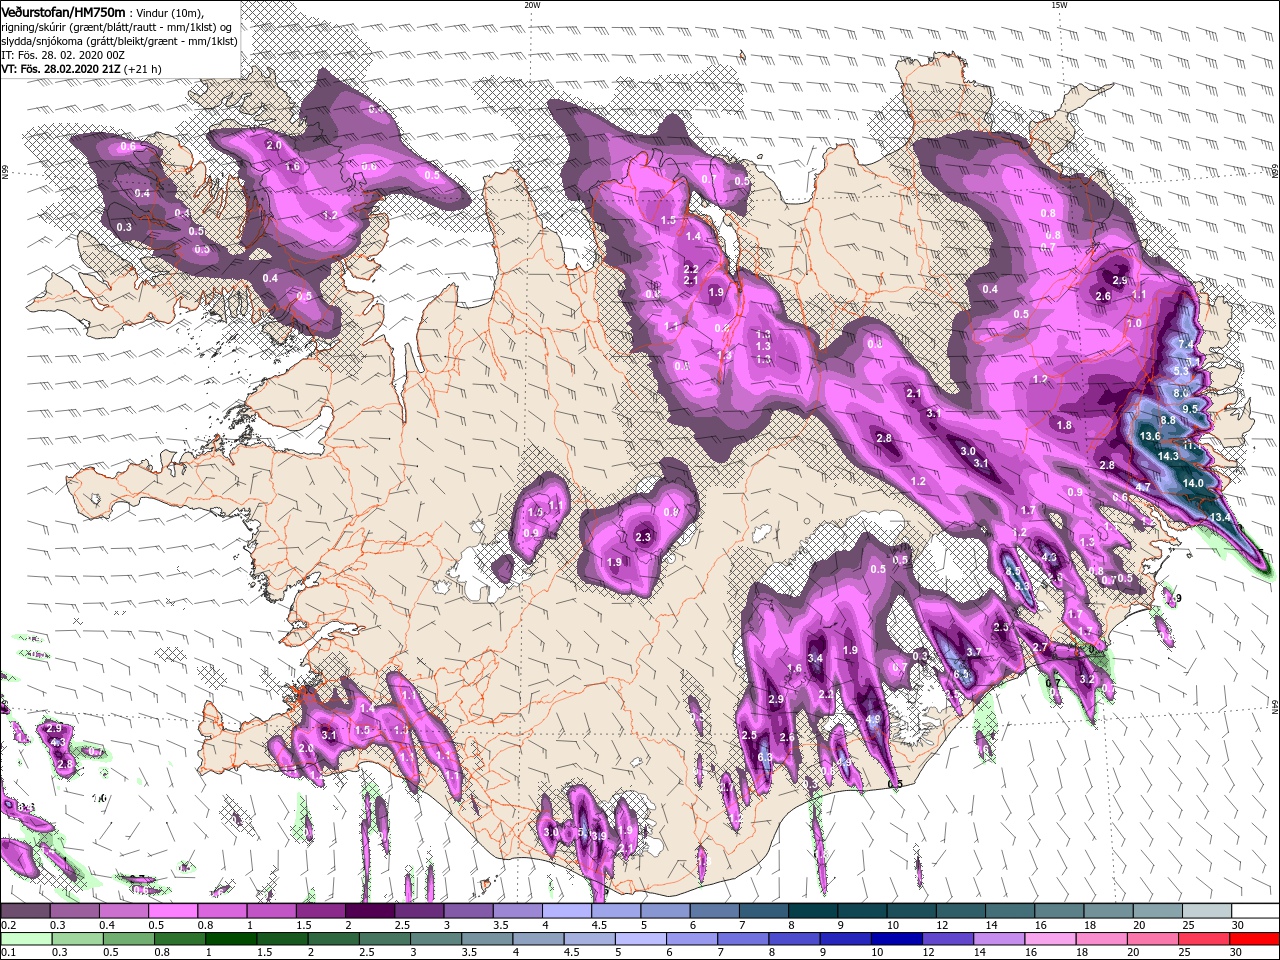Pick the slate blue 6 swatch in snow legend
The width and height of the screenshot is (1280, 960).
point(714,911)
